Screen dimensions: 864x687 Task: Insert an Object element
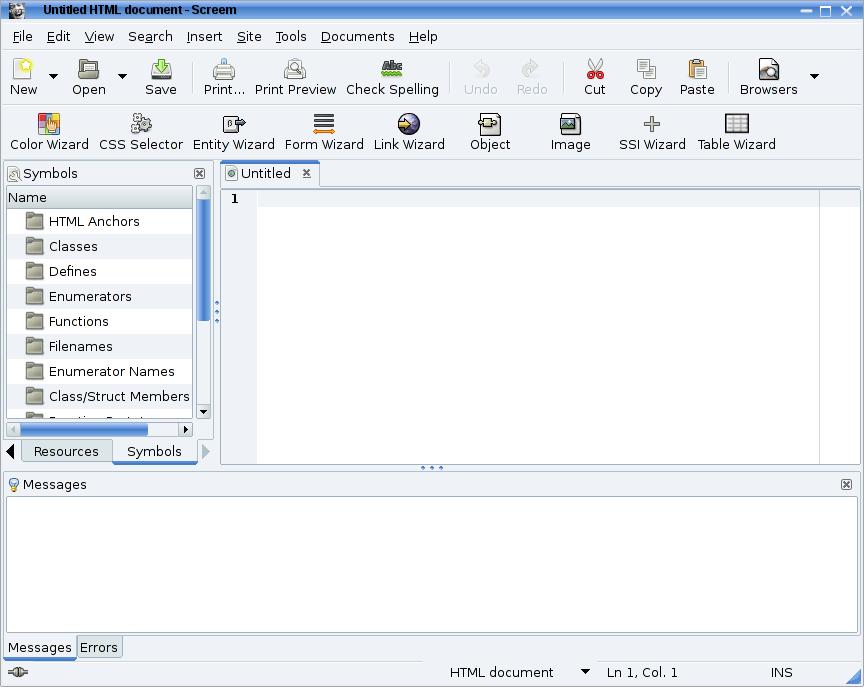(x=490, y=131)
